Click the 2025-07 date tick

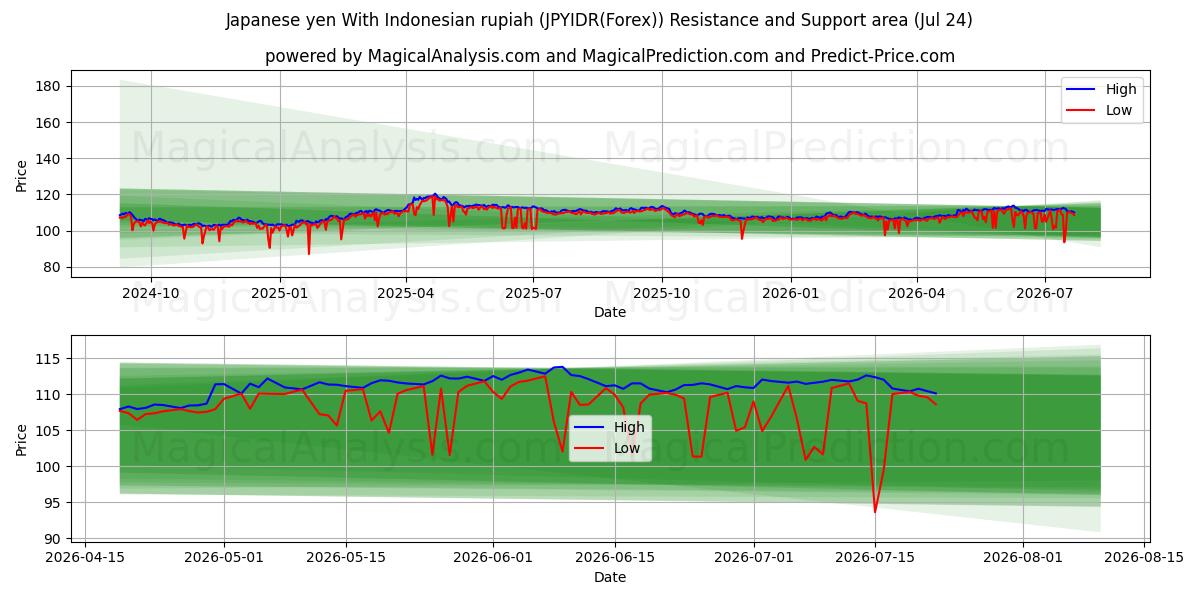click(x=532, y=292)
